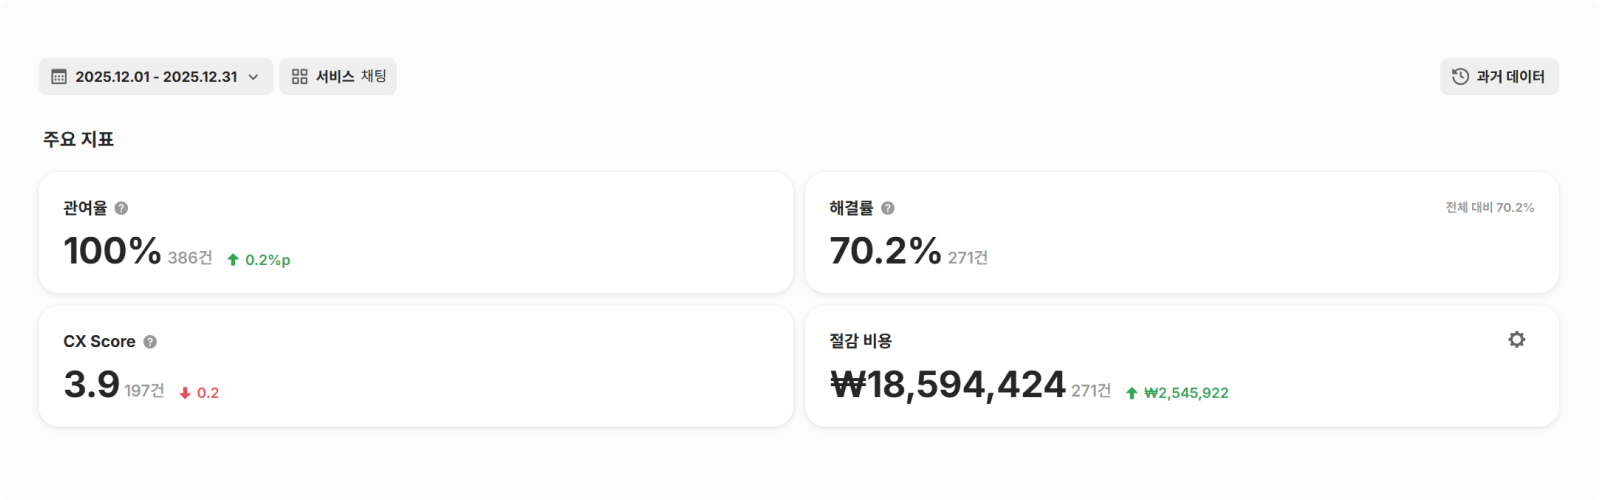1600x500 pixels.
Task: Click the history clock icon
Action: (x=1460, y=77)
